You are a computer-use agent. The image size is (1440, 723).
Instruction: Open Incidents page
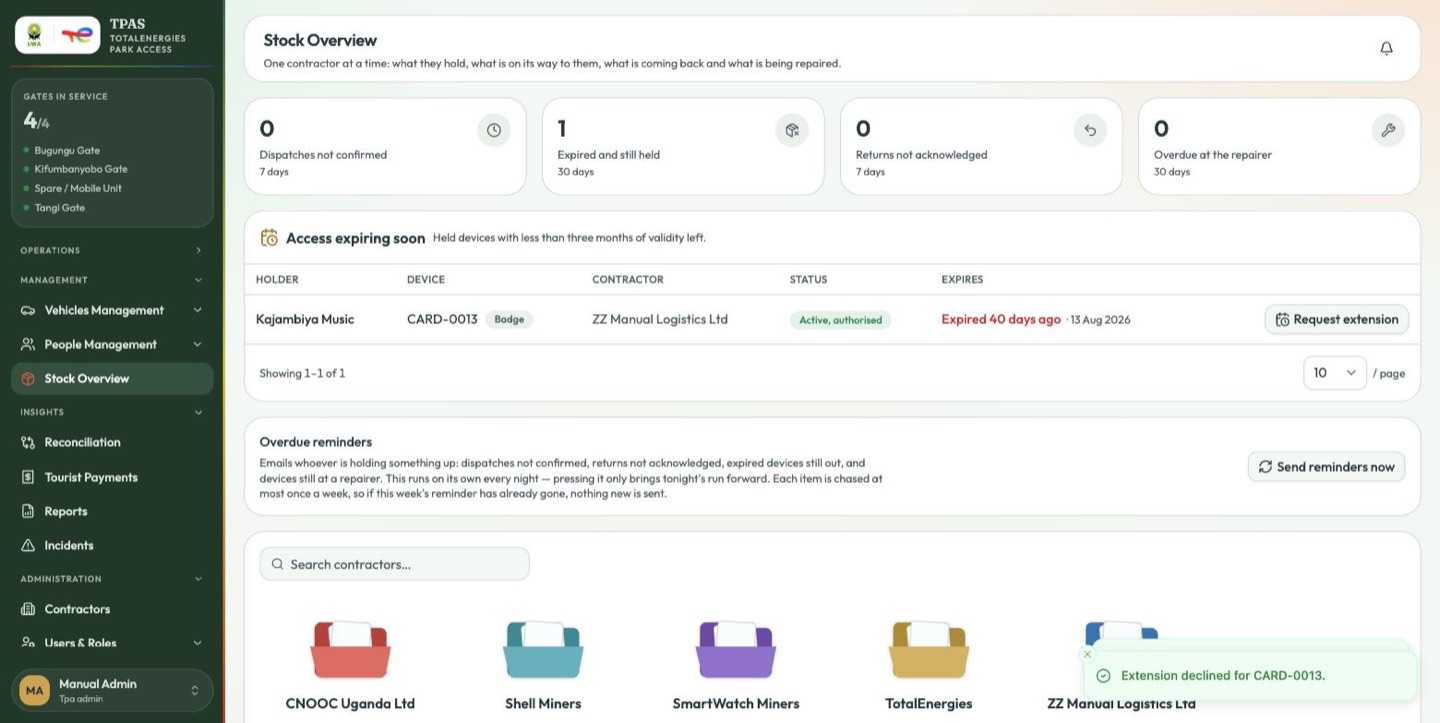(x=112, y=545)
